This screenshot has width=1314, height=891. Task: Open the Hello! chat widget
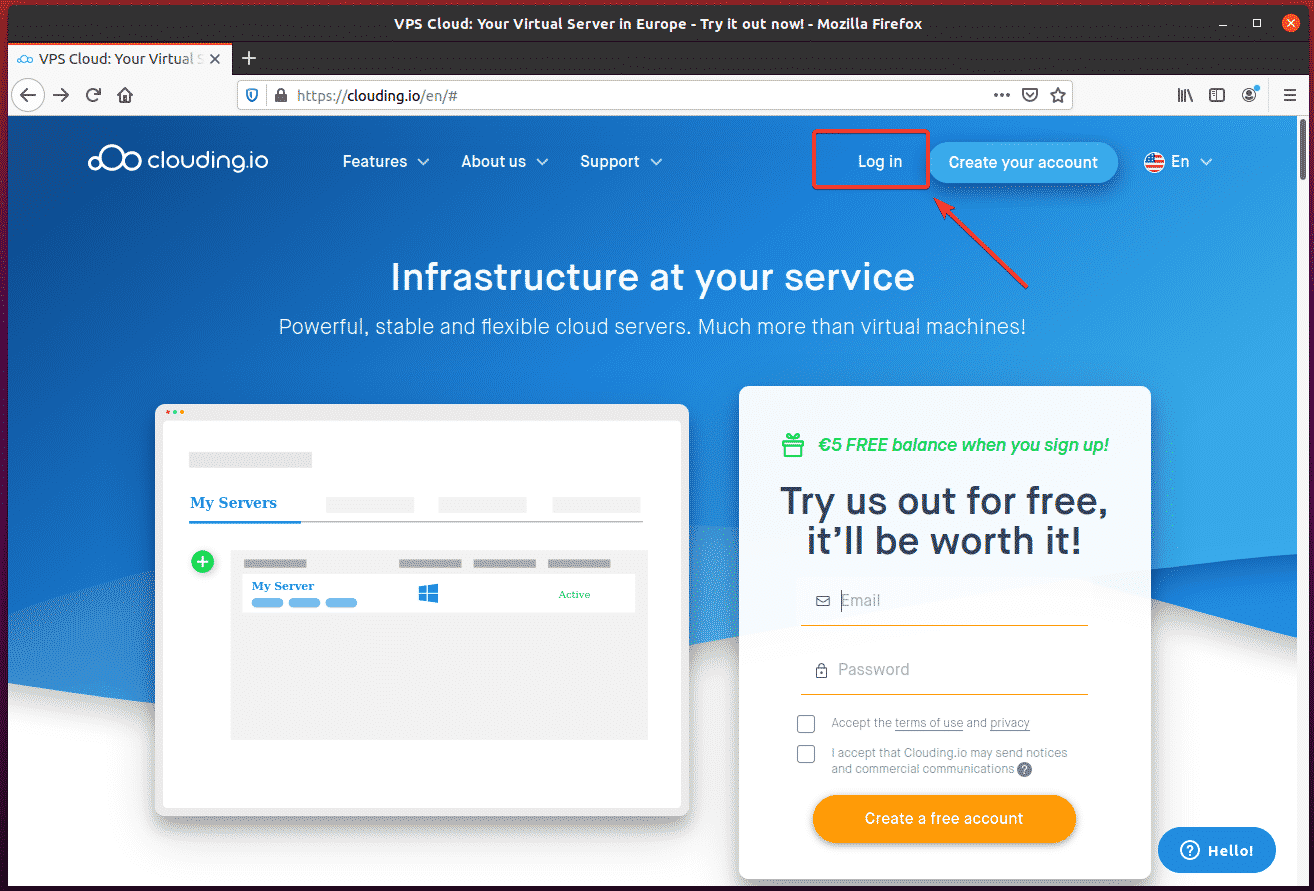(x=1217, y=850)
